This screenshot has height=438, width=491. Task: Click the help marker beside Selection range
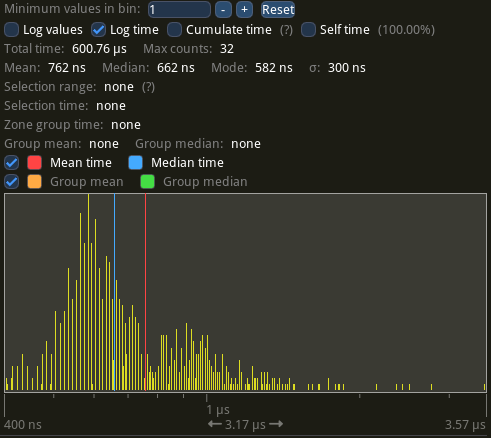[x=148, y=87]
